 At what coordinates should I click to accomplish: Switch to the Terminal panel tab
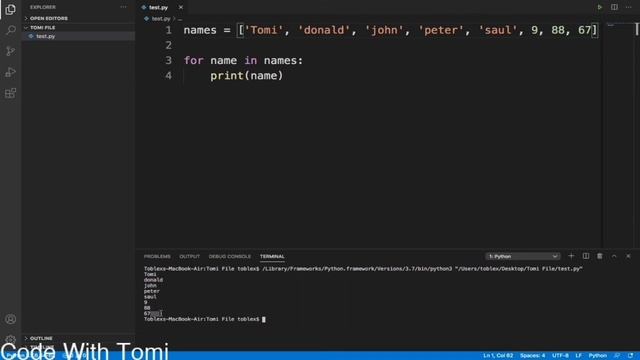tap(272, 256)
